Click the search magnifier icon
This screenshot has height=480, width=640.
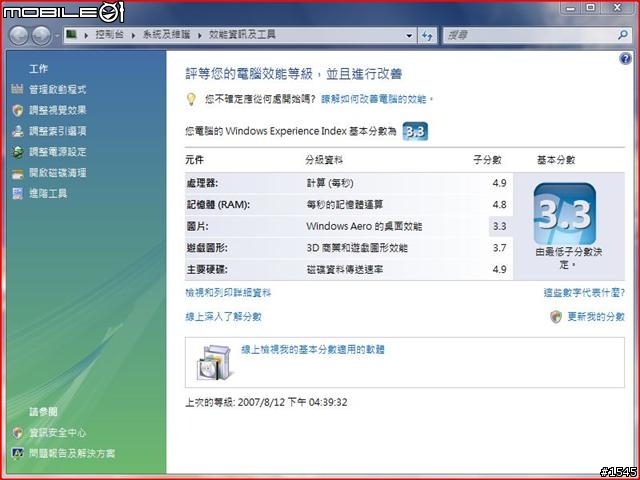tap(623, 35)
